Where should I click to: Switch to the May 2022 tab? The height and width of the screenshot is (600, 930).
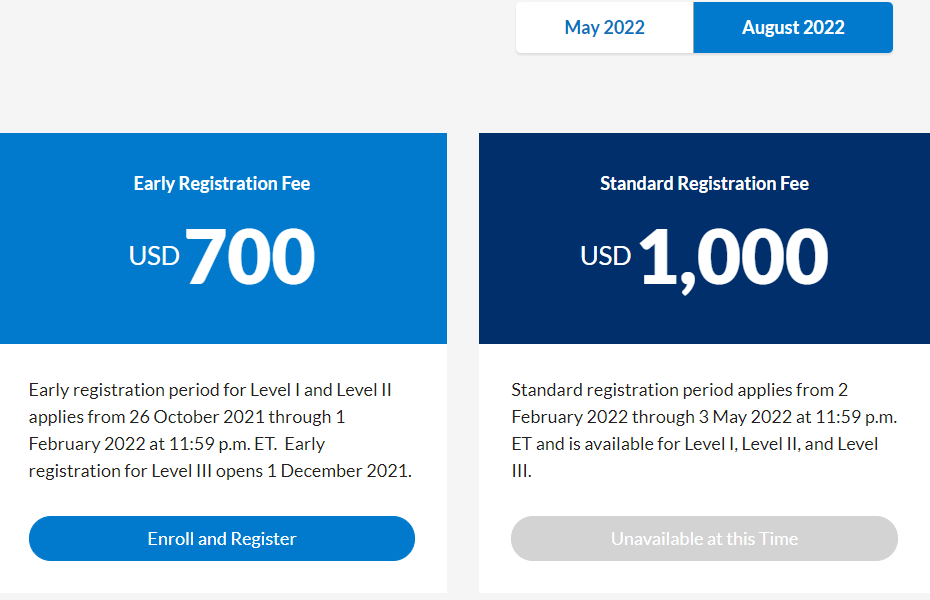[604, 28]
